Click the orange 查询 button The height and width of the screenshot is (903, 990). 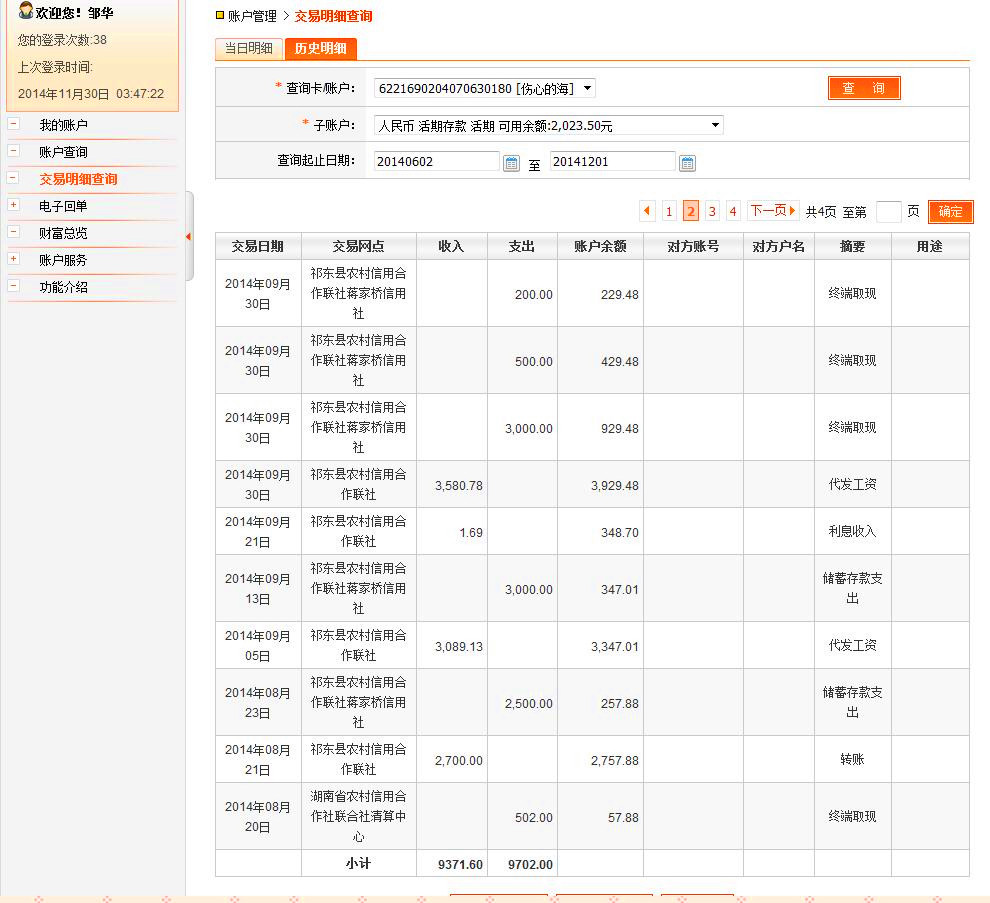coord(864,88)
